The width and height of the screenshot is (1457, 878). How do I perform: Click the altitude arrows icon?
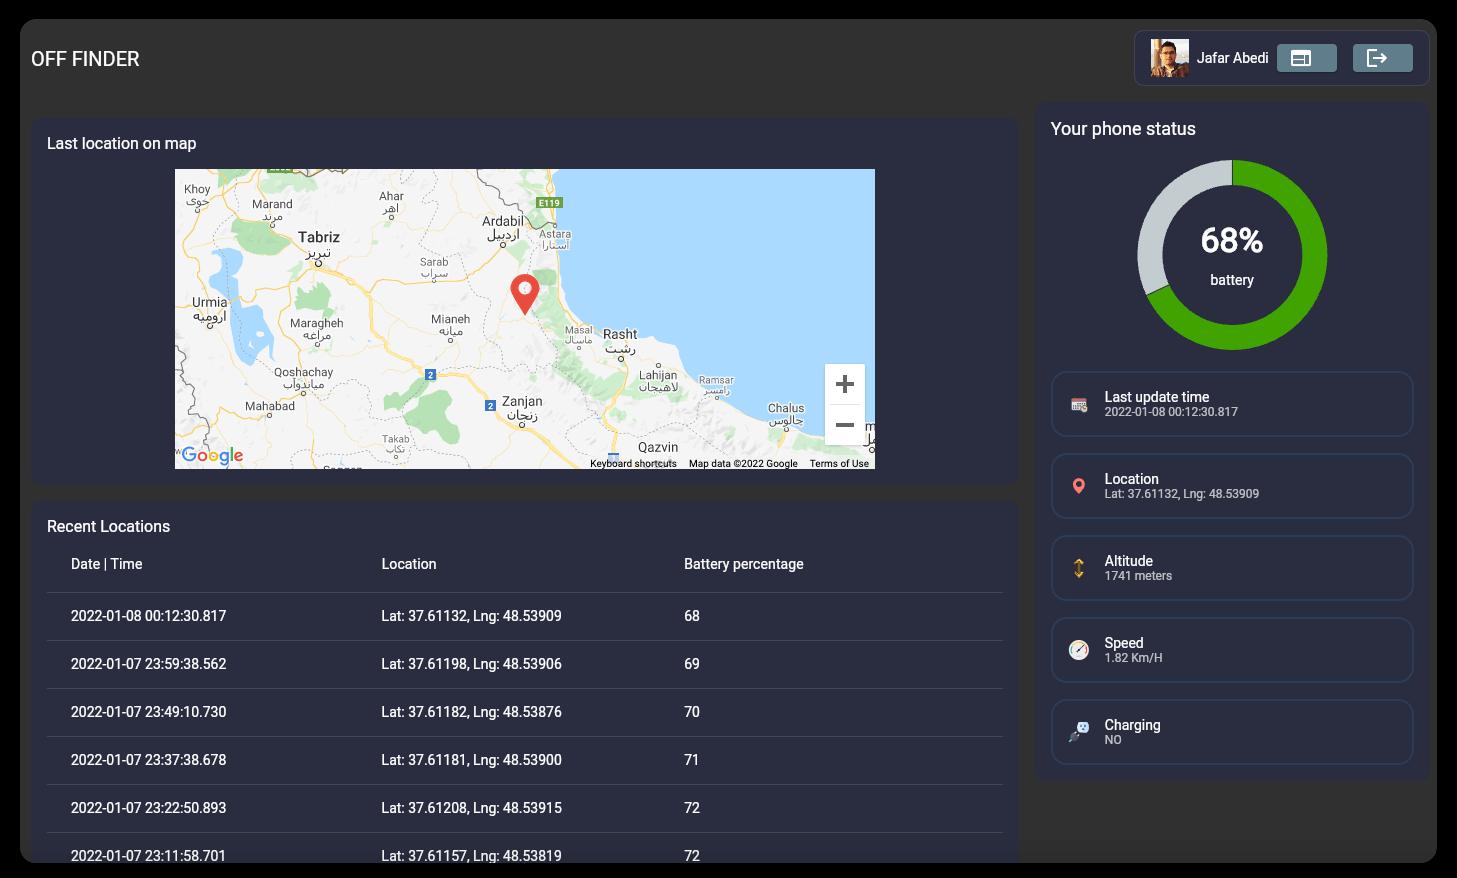1079,568
